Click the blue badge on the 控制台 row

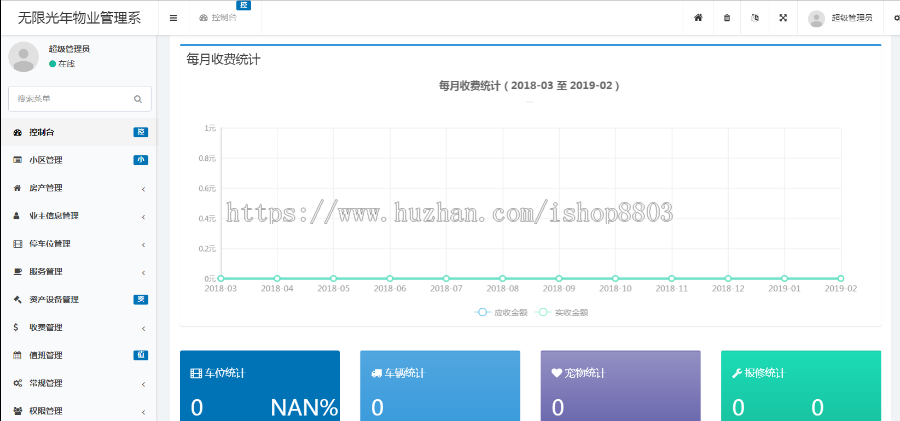141,133
